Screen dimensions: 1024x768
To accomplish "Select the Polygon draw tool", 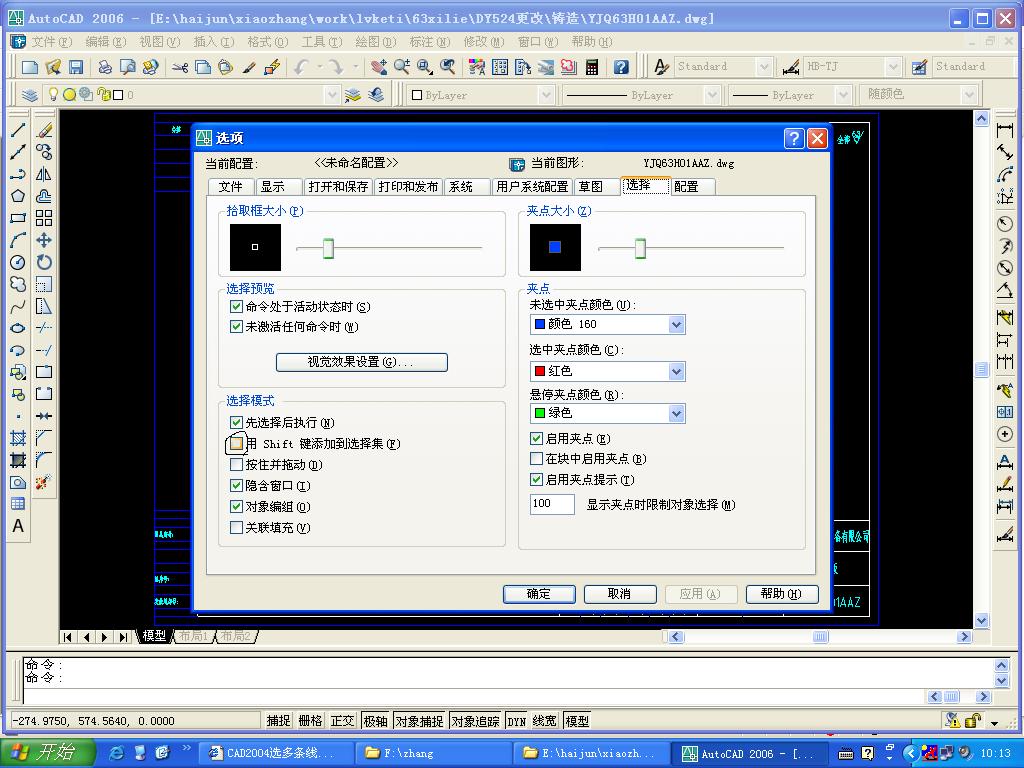I will tap(18, 196).
